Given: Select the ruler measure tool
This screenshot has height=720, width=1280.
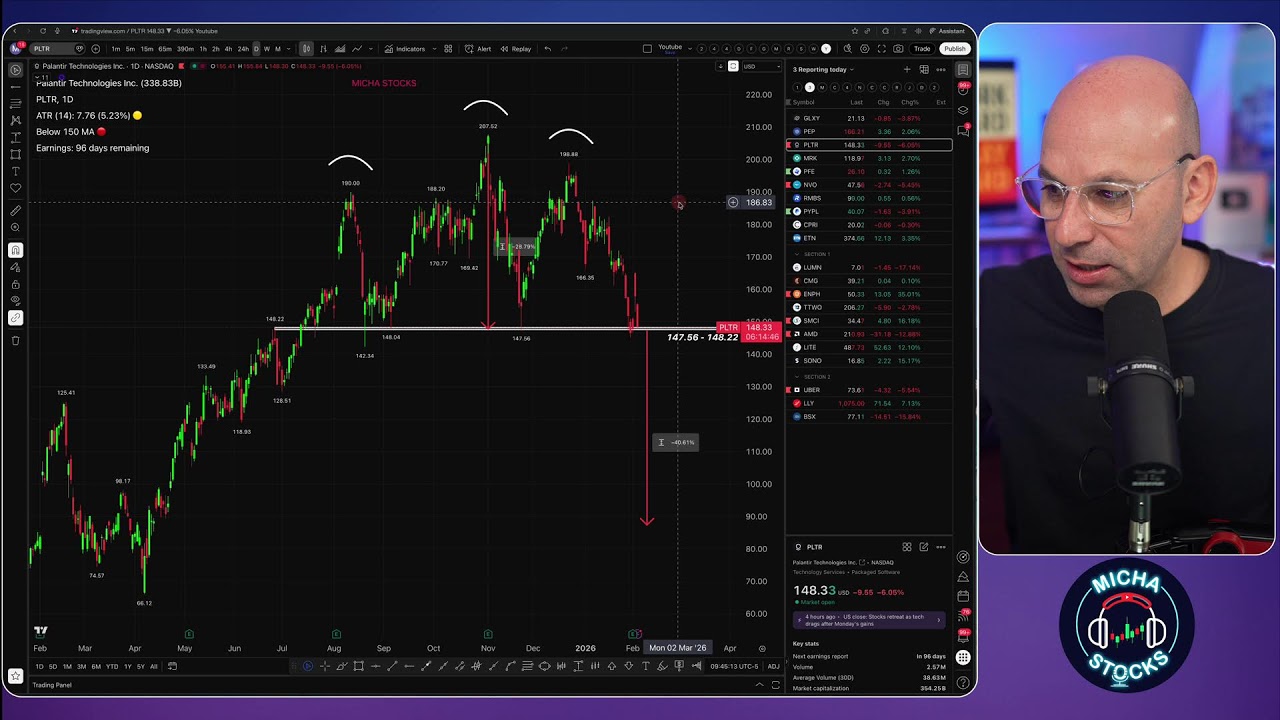Looking at the screenshot, I should pyautogui.click(x=15, y=211).
